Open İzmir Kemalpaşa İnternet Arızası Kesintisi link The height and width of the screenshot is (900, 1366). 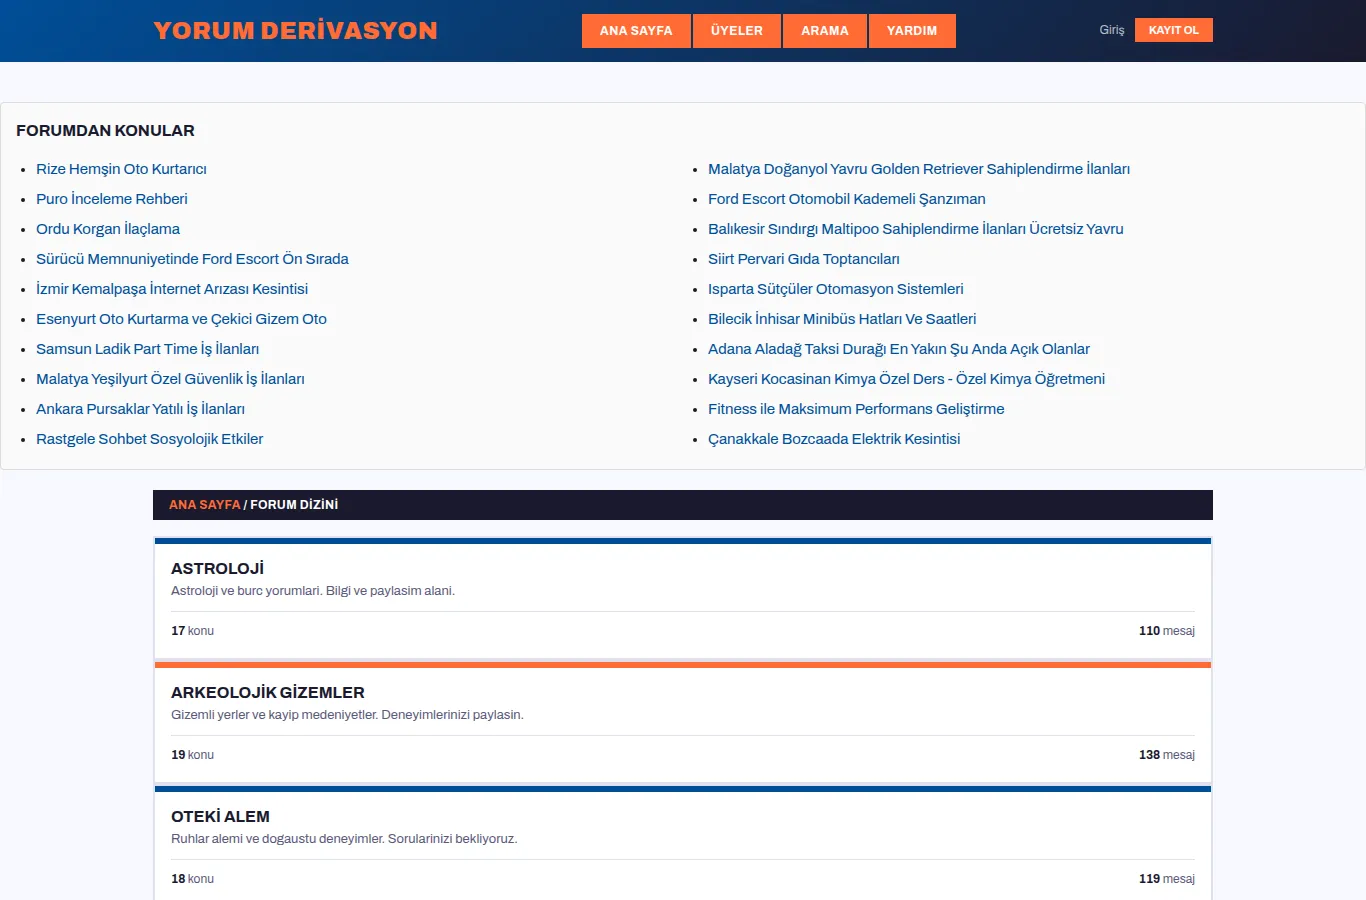tap(172, 289)
